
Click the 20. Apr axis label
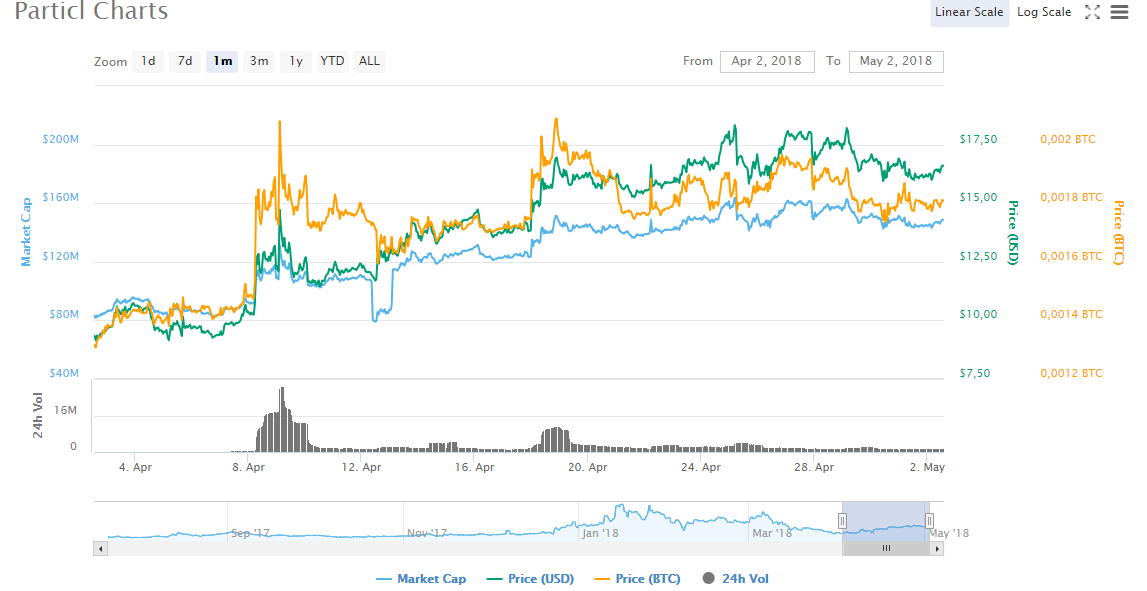click(x=587, y=467)
